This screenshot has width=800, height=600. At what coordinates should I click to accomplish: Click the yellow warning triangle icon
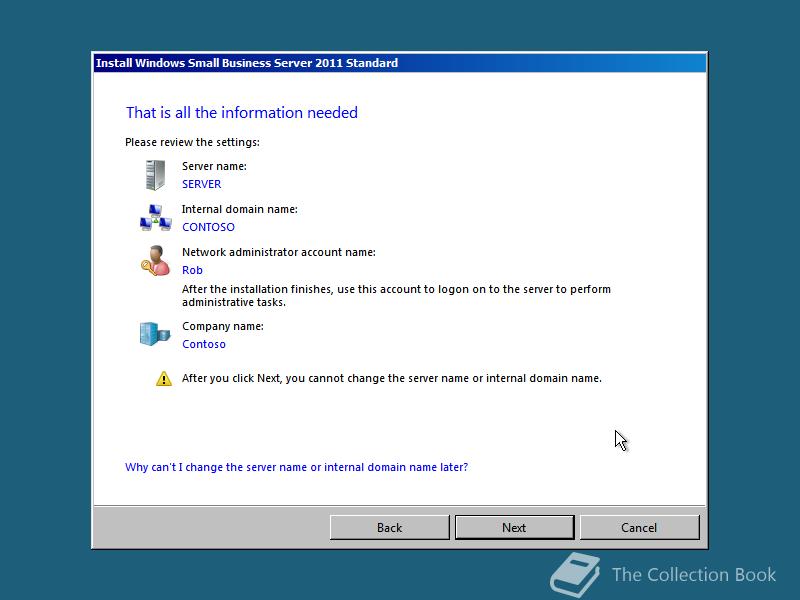[164, 379]
